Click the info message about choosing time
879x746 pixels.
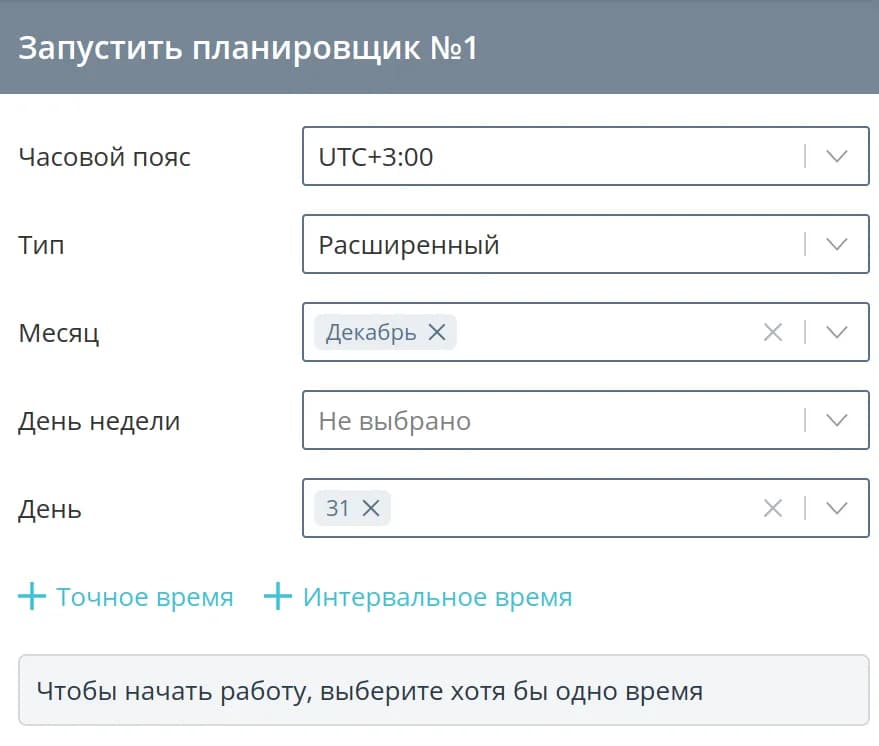coord(370,691)
